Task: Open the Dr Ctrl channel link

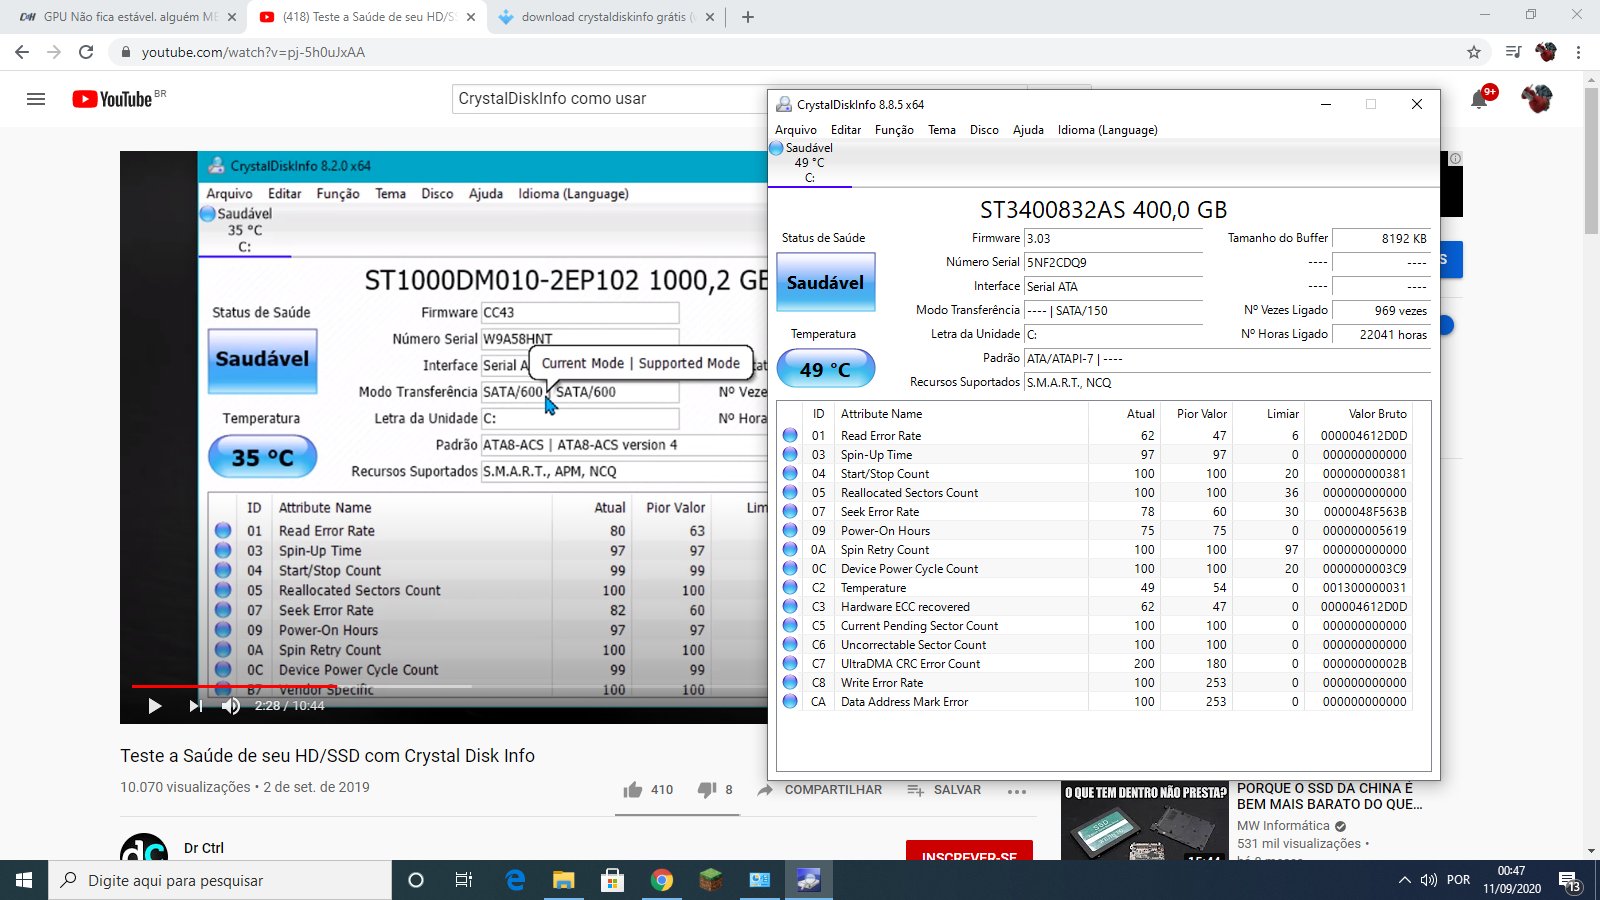Action: [x=204, y=848]
